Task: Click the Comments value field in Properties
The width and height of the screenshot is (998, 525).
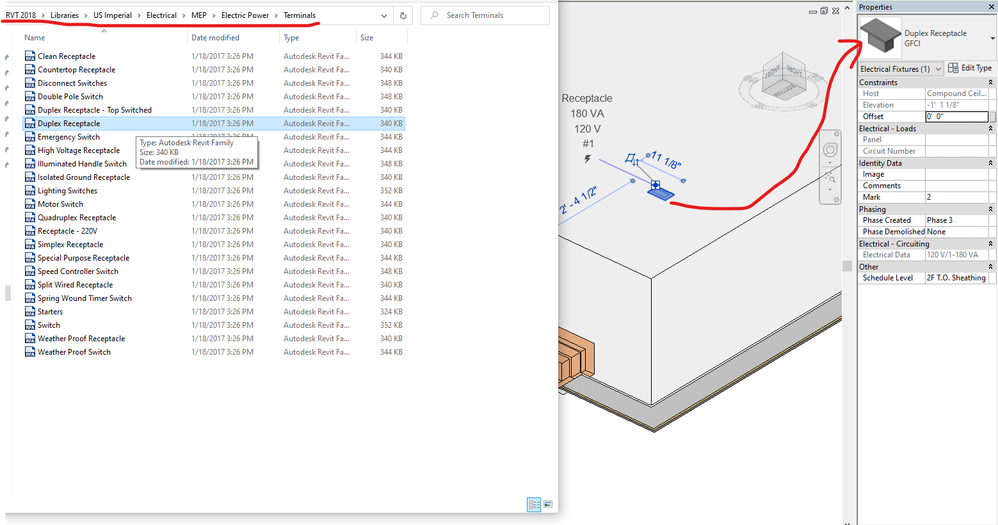Action: [957, 186]
